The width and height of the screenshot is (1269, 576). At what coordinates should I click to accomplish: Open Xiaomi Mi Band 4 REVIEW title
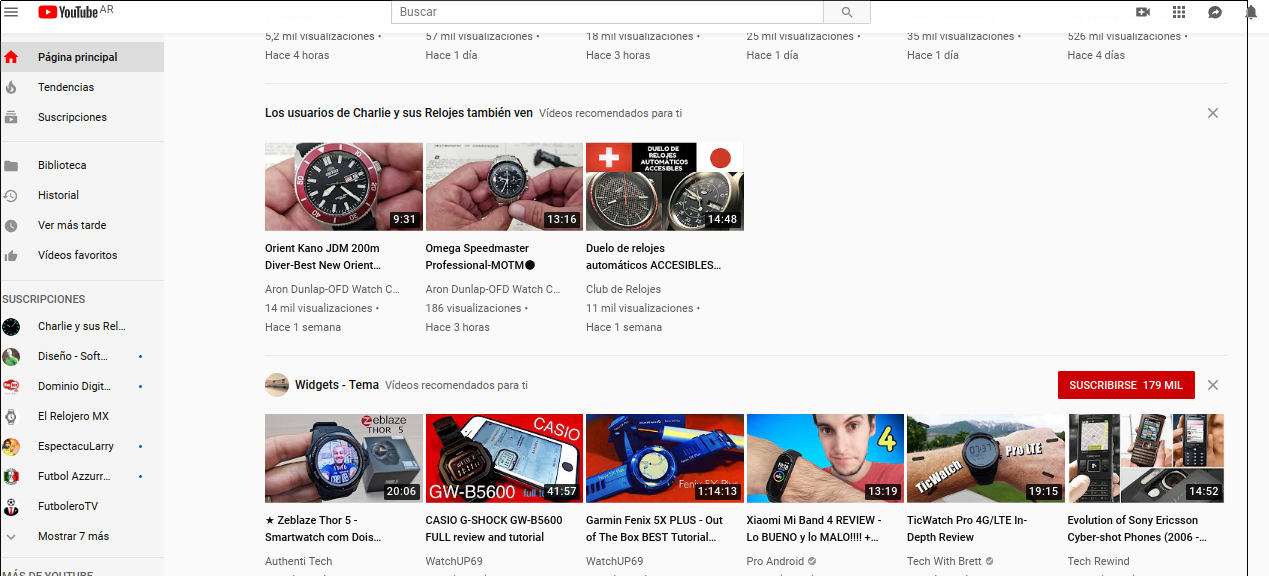(814, 529)
